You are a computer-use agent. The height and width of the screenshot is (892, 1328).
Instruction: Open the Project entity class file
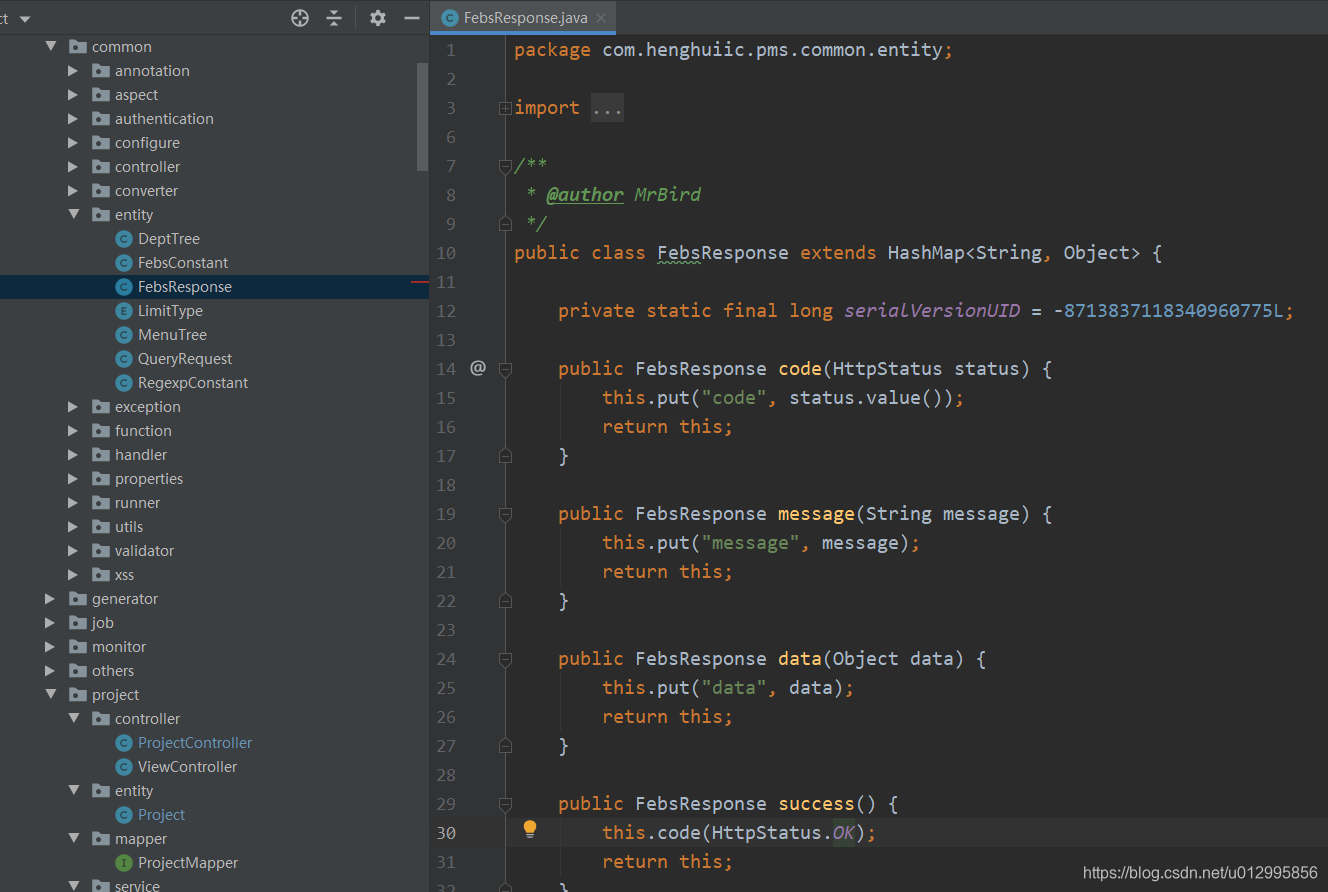161,814
